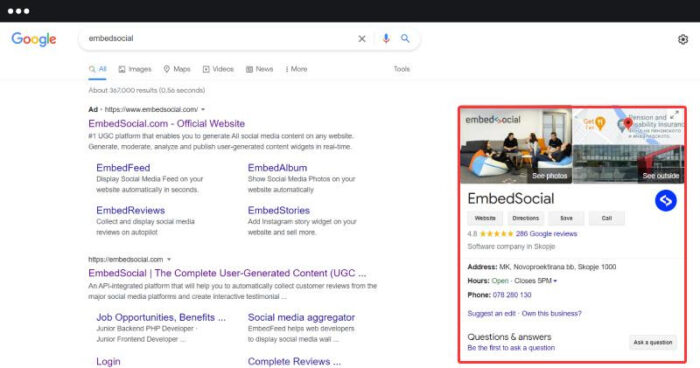View See outside street thumbnail

[629, 164]
